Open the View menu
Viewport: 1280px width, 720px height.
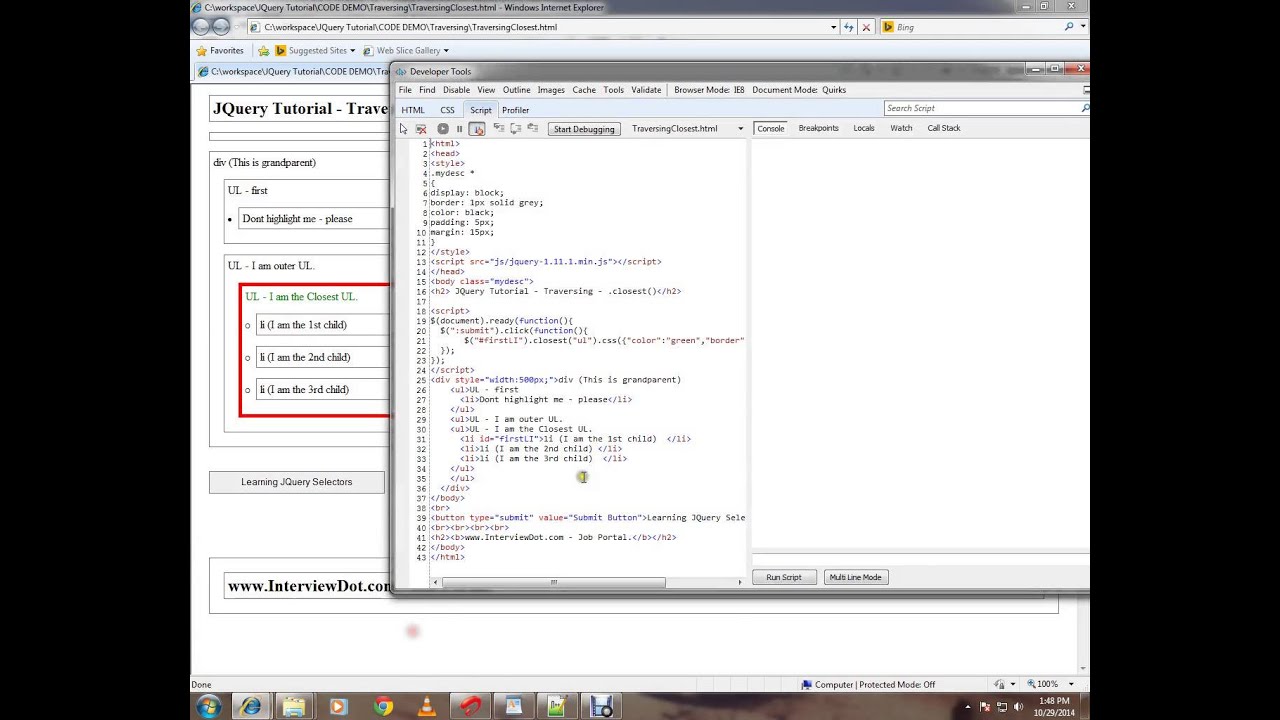point(486,90)
